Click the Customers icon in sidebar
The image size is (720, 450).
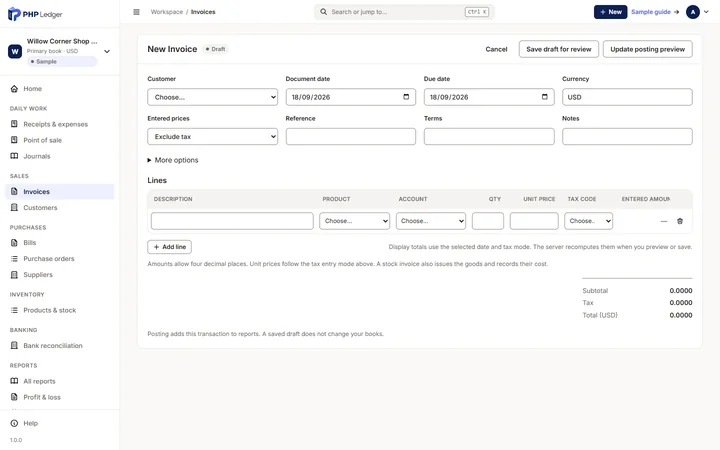(x=14, y=208)
